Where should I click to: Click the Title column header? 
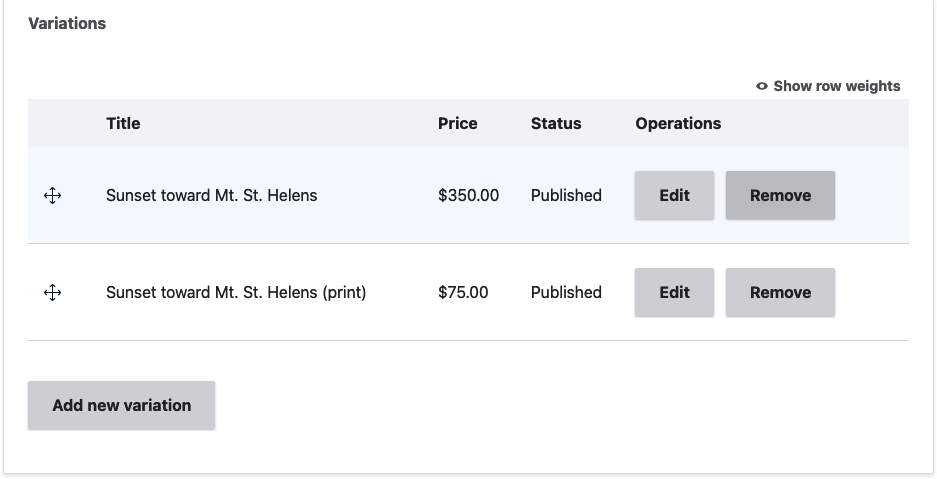coord(123,123)
